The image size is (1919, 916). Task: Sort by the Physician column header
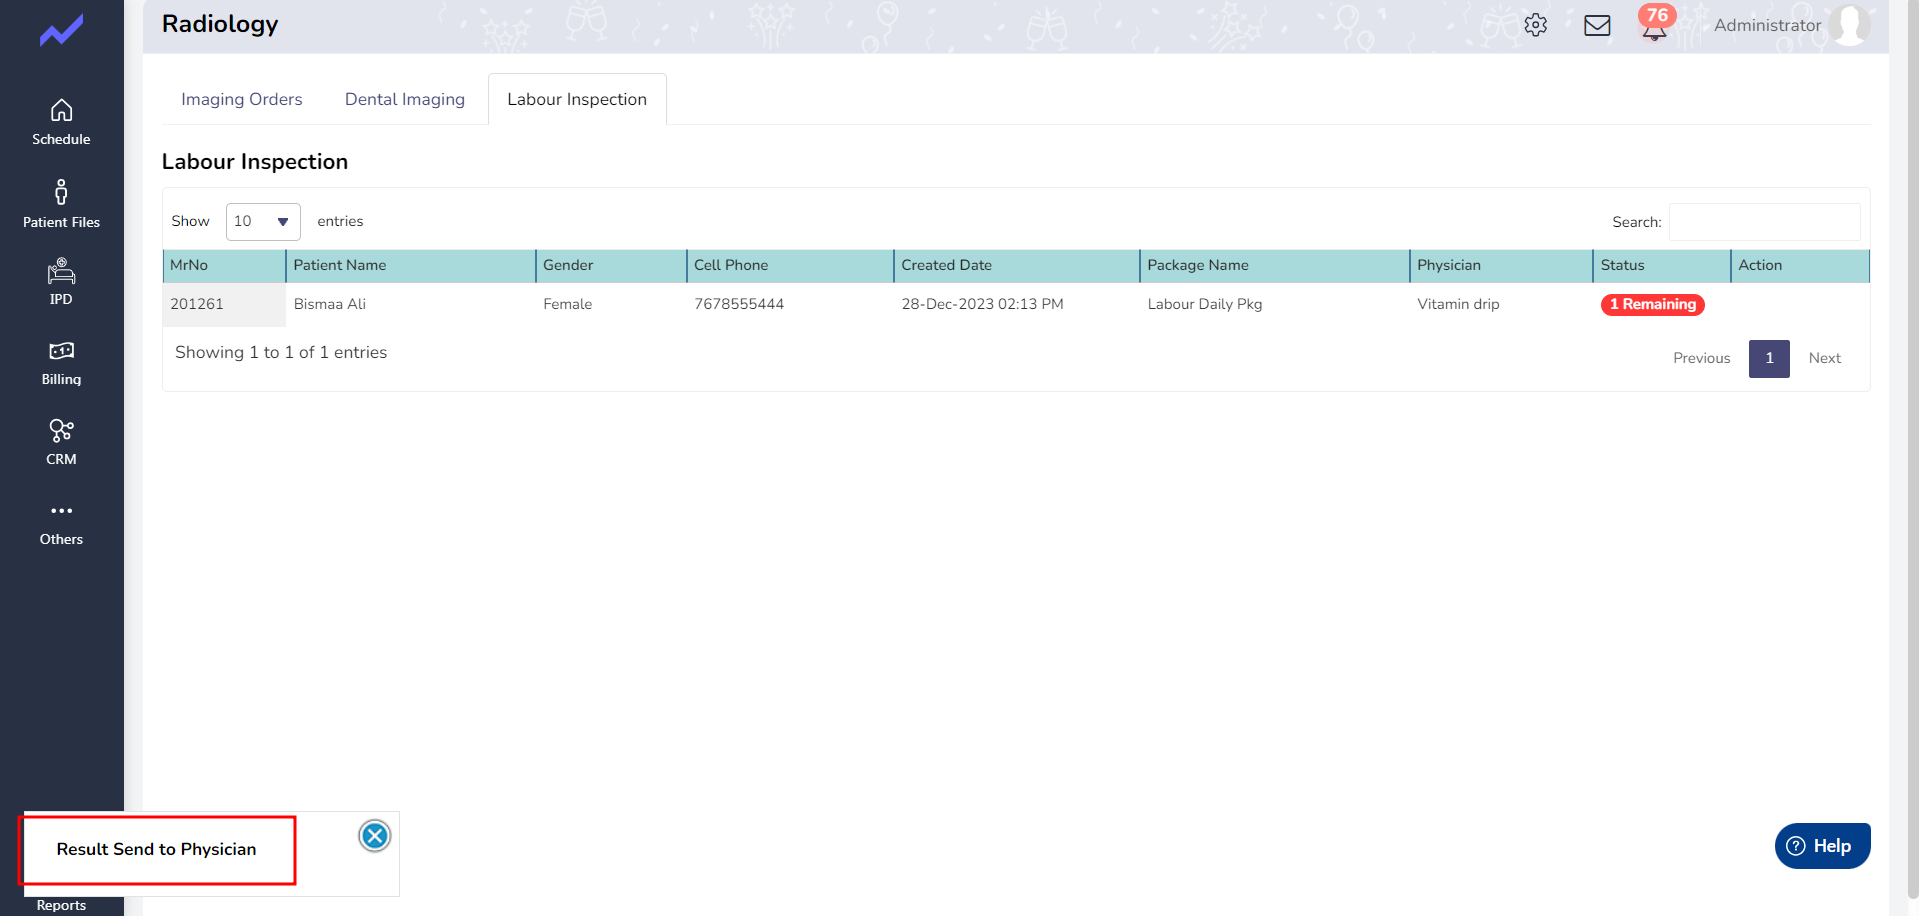tap(1501, 266)
